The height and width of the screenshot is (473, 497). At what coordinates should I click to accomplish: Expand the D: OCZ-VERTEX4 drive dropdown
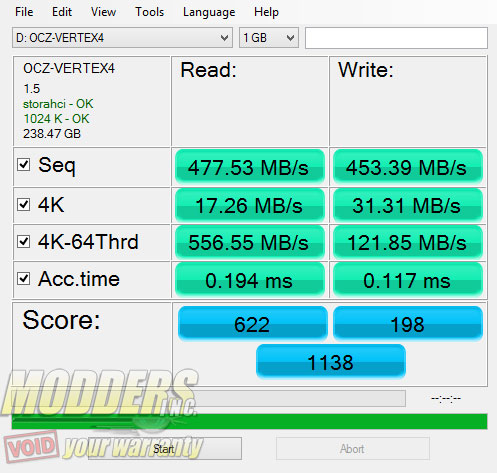[122, 38]
